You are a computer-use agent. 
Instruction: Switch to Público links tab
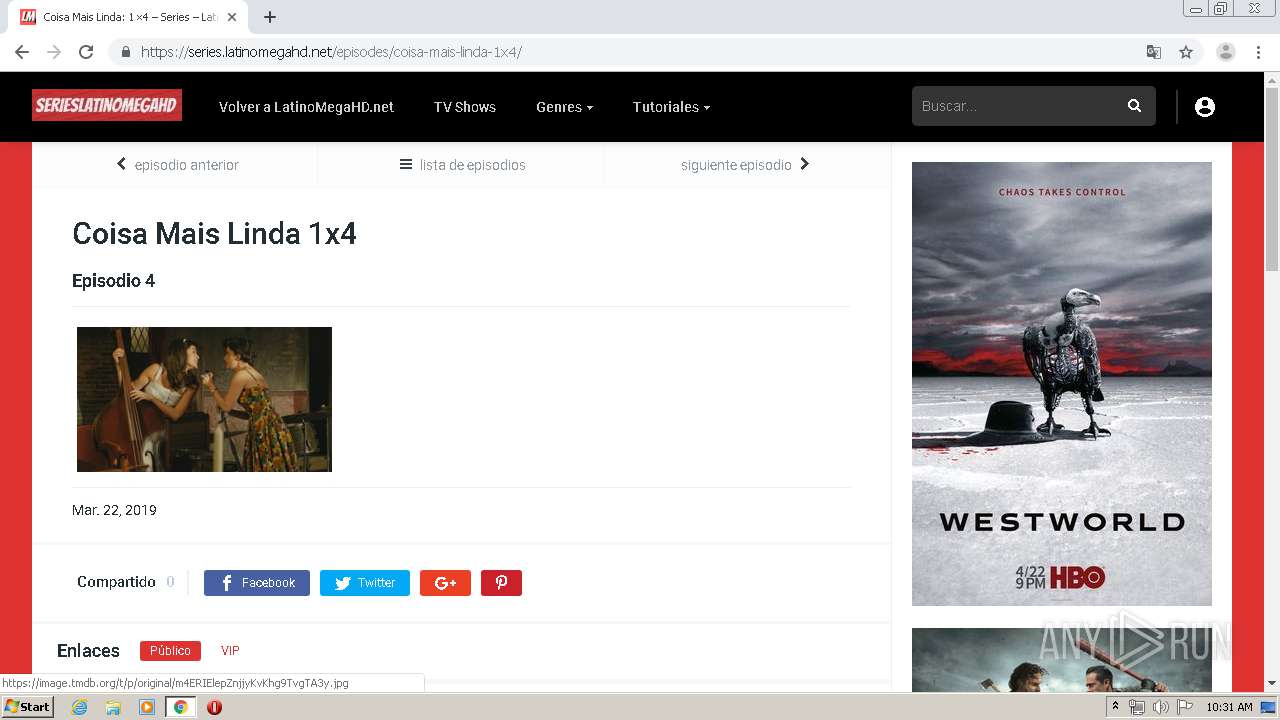coord(170,651)
